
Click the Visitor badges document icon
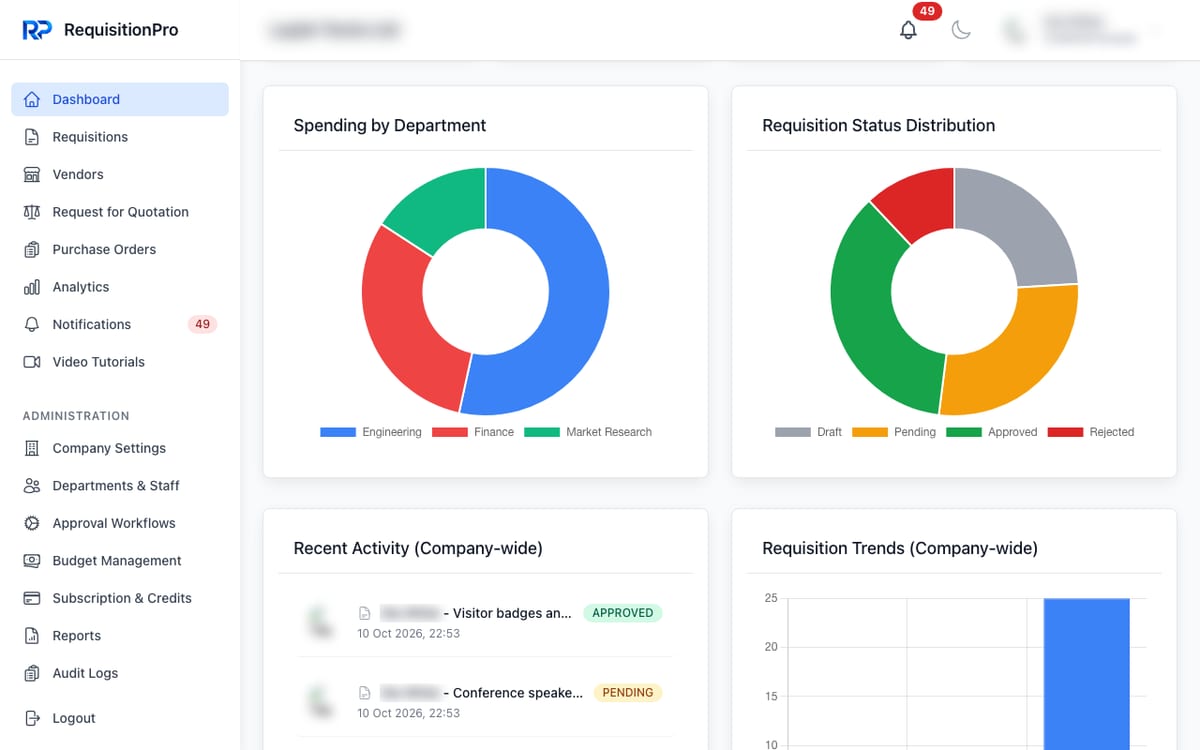coord(365,614)
